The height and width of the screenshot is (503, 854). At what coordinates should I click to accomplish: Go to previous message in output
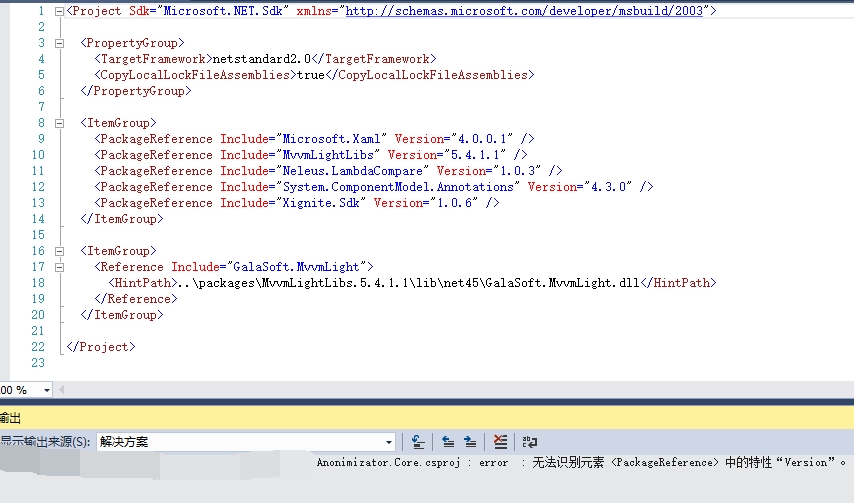click(448, 442)
